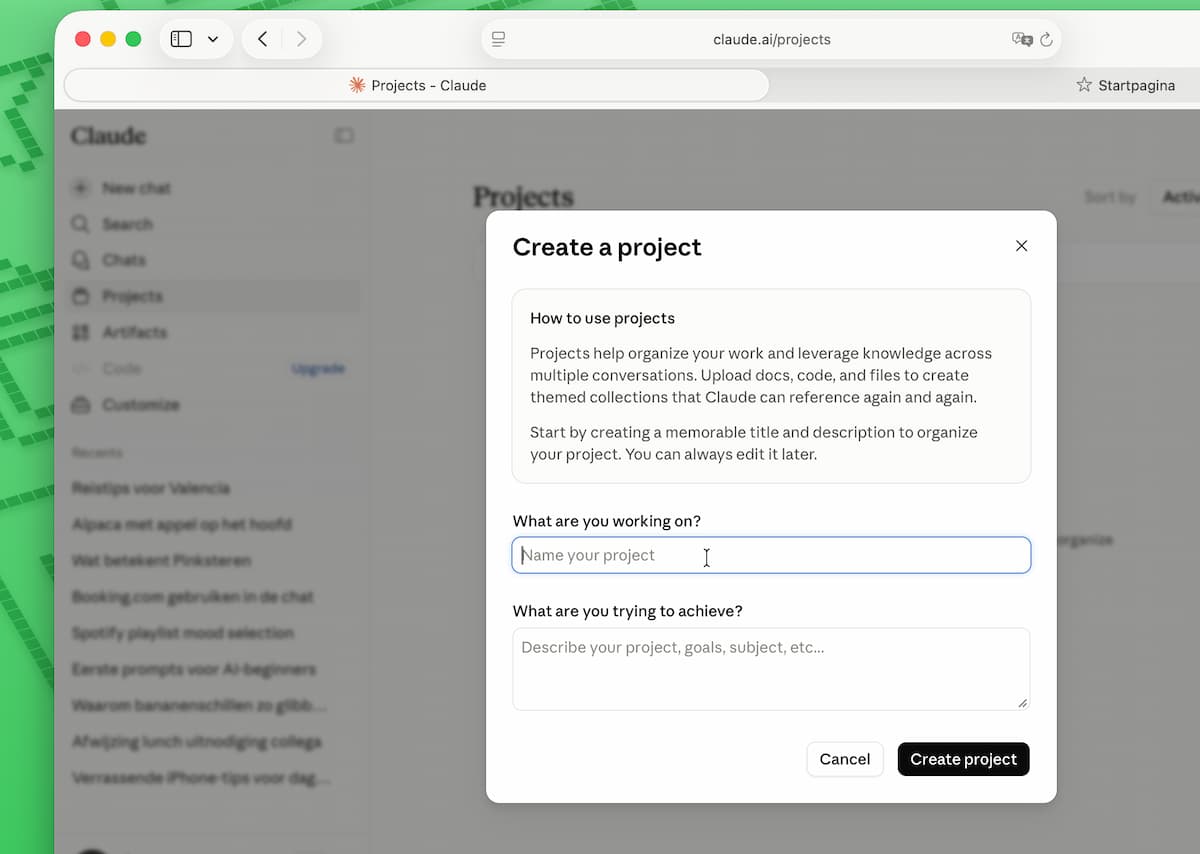The height and width of the screenshot is (854, 1200).
Task: Collapse the Claude sidebar panel icon
Action: pyautogui.click(x=344, y=135)
